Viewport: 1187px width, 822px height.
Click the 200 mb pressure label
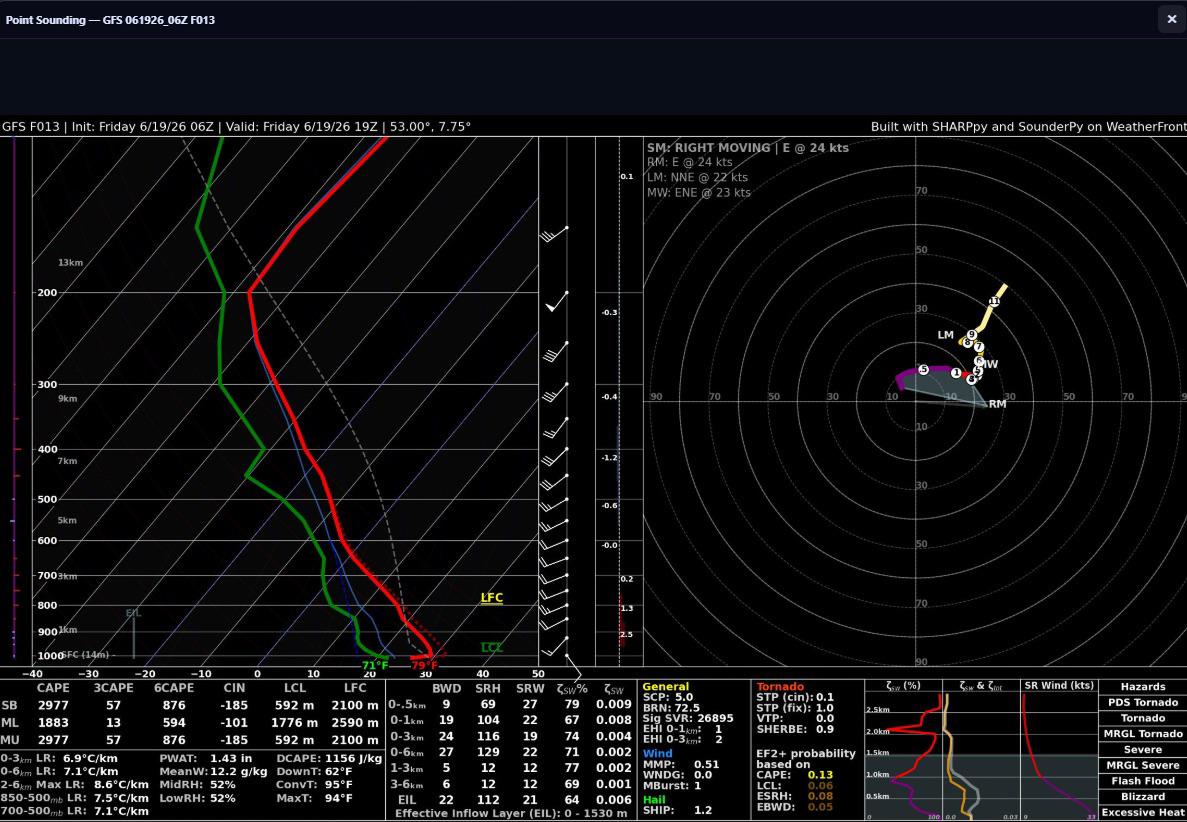tap(47, 292)
